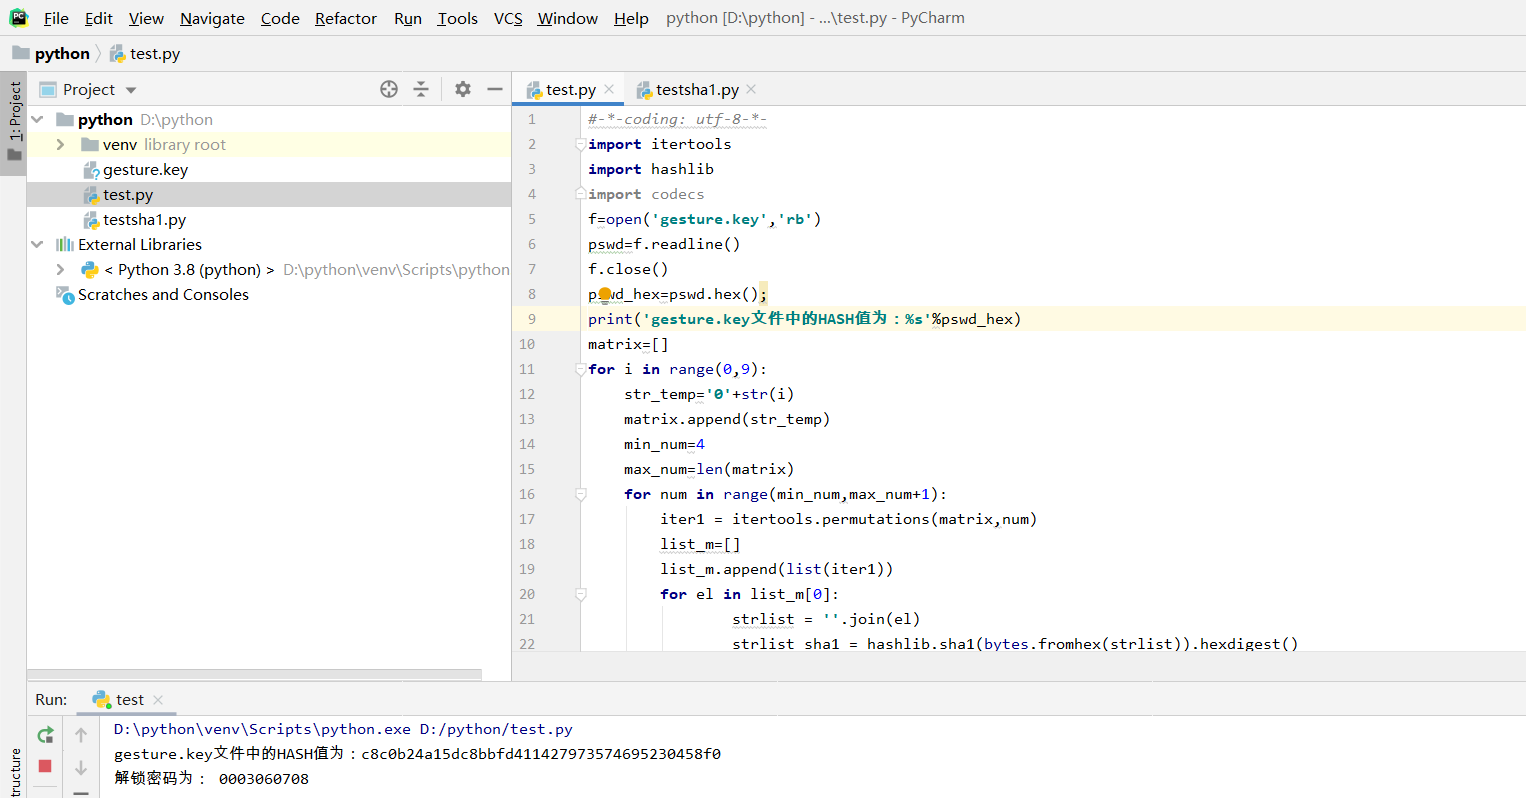This screenshot has width=1526, height=798.
Task: Click the Python 3.8 interpreter icon
Action: [90, 269]
